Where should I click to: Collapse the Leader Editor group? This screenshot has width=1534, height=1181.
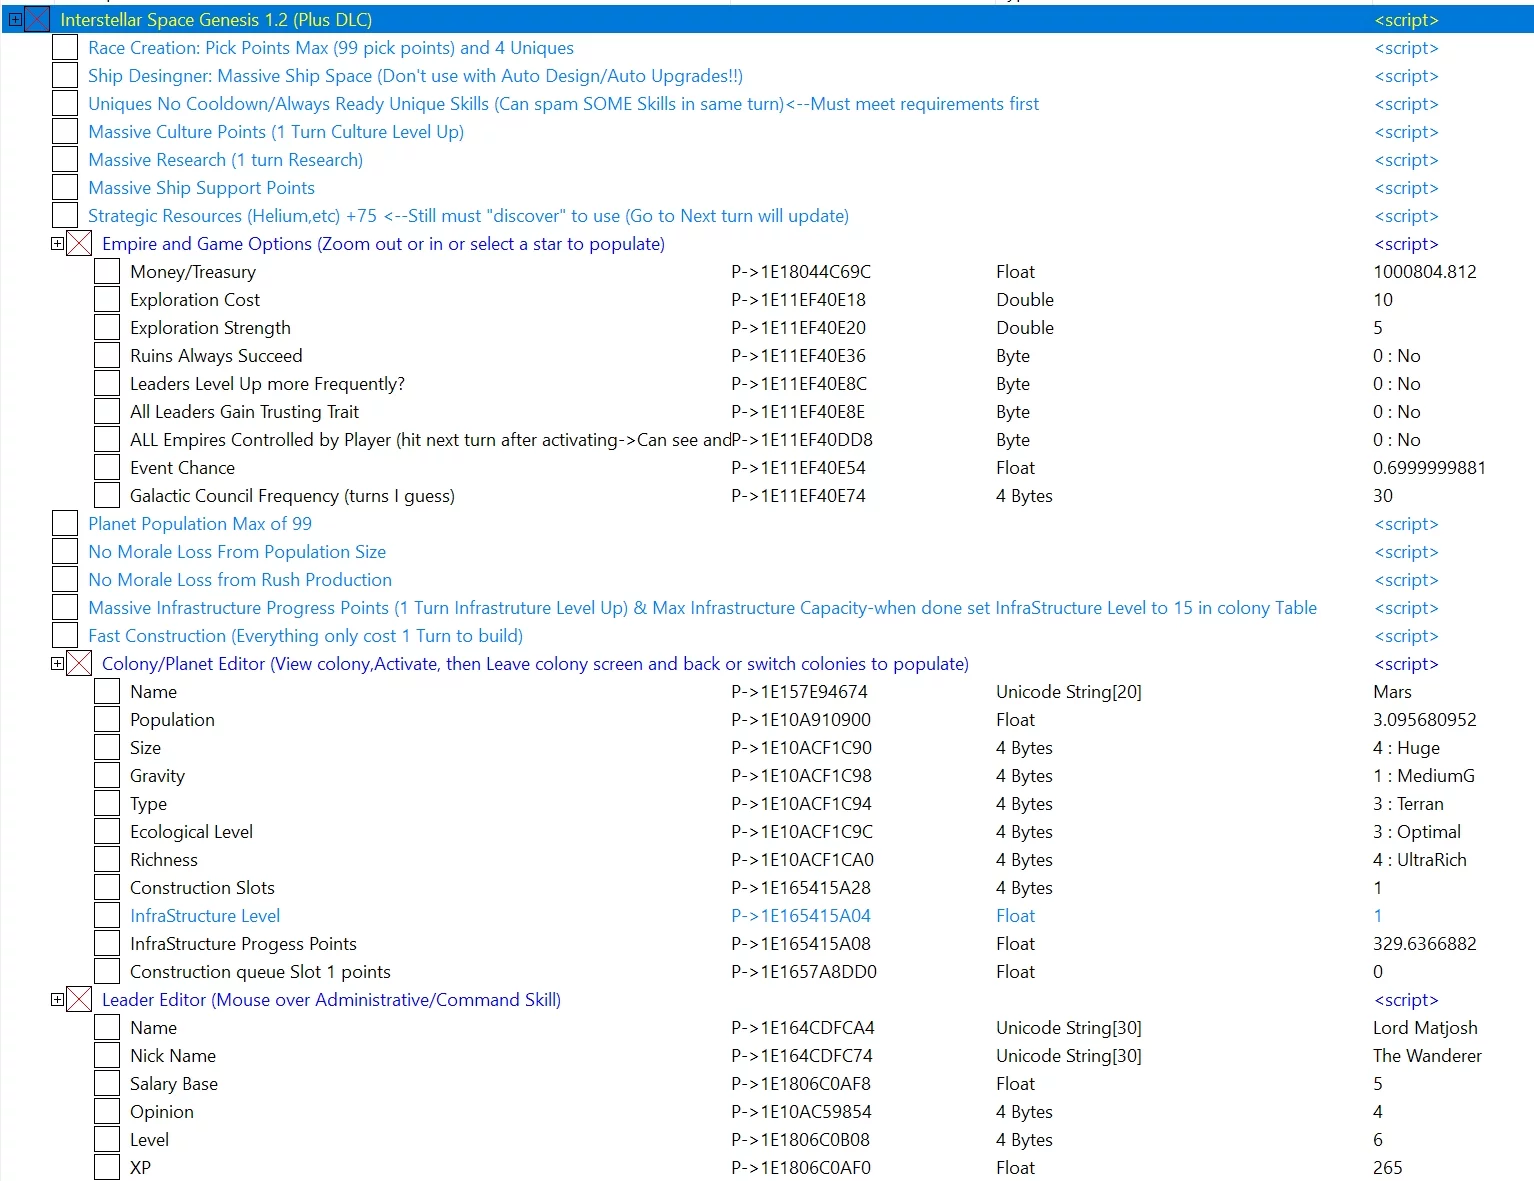click(57, 1000)
